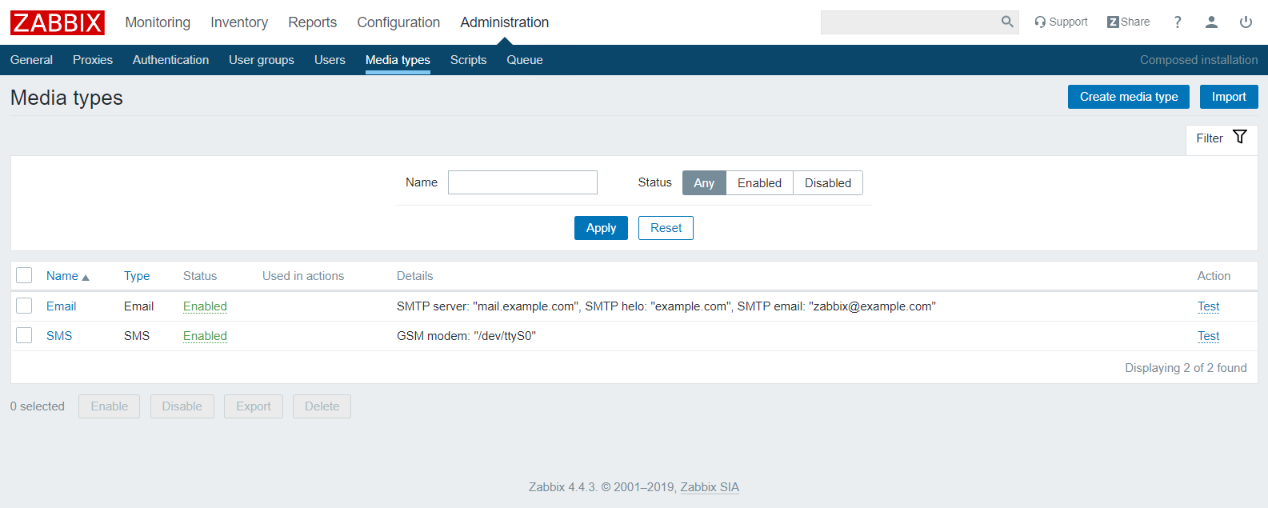Tick the SMS row checkbox
This screenshot has height=508, width=1268.
(25, 336)
